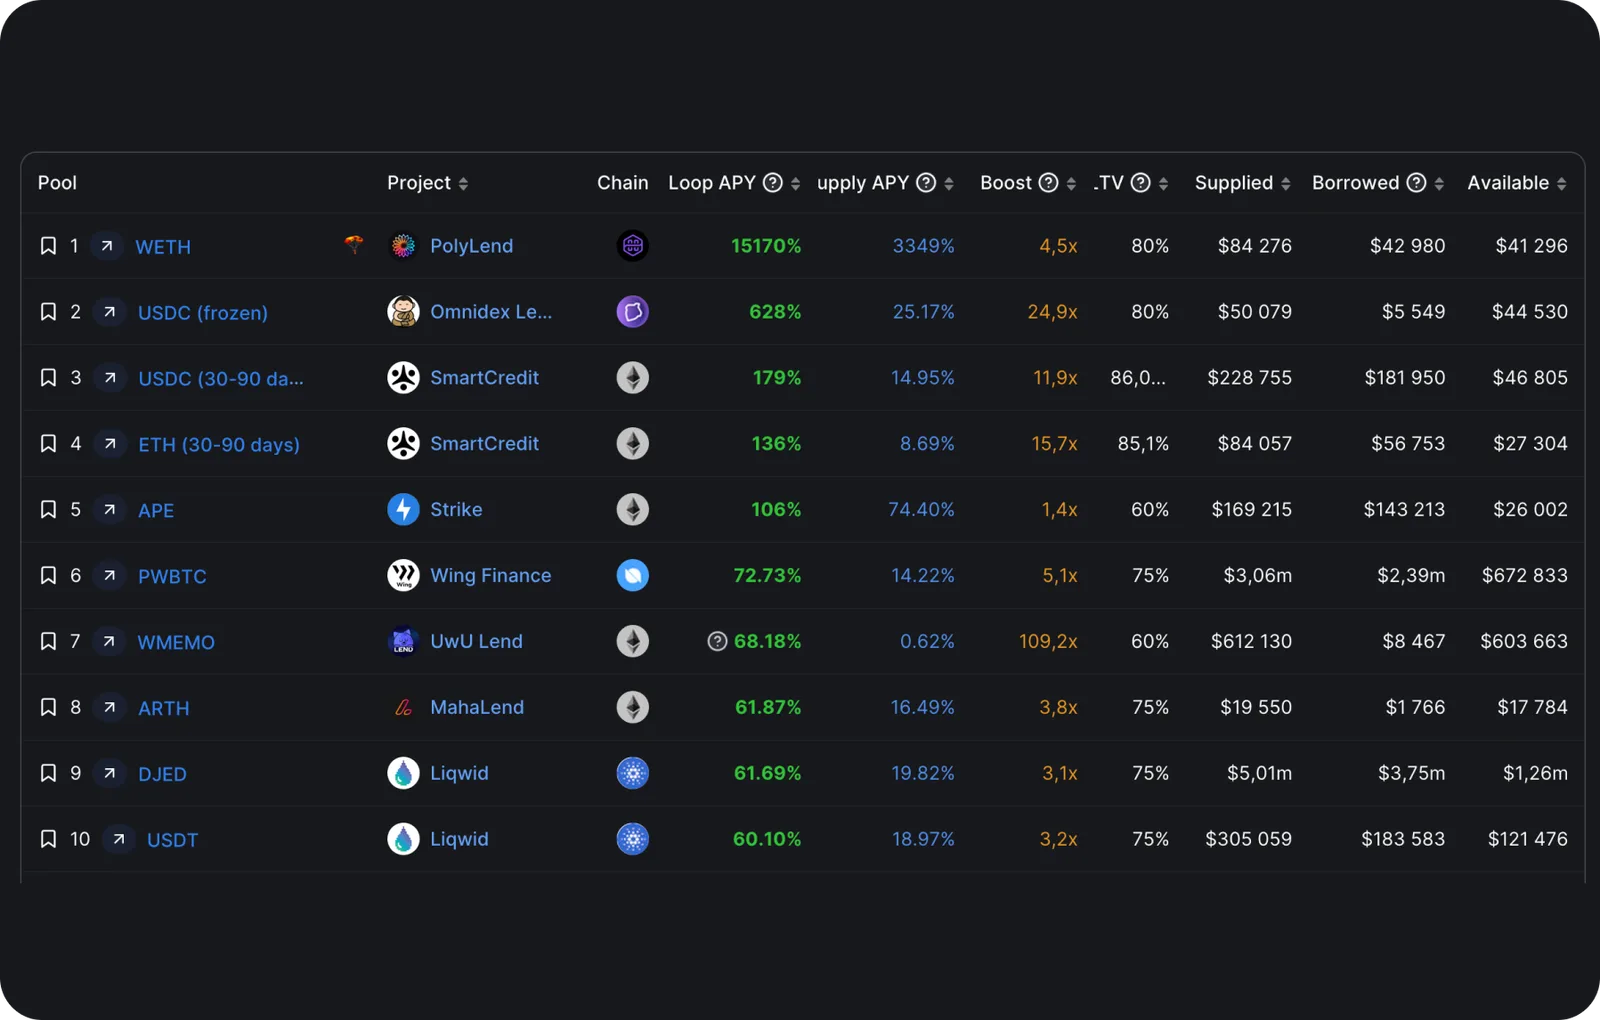Open the WMEMO pool link
The width and height of the screenshot is (1600, 1020).
[176, 642]
